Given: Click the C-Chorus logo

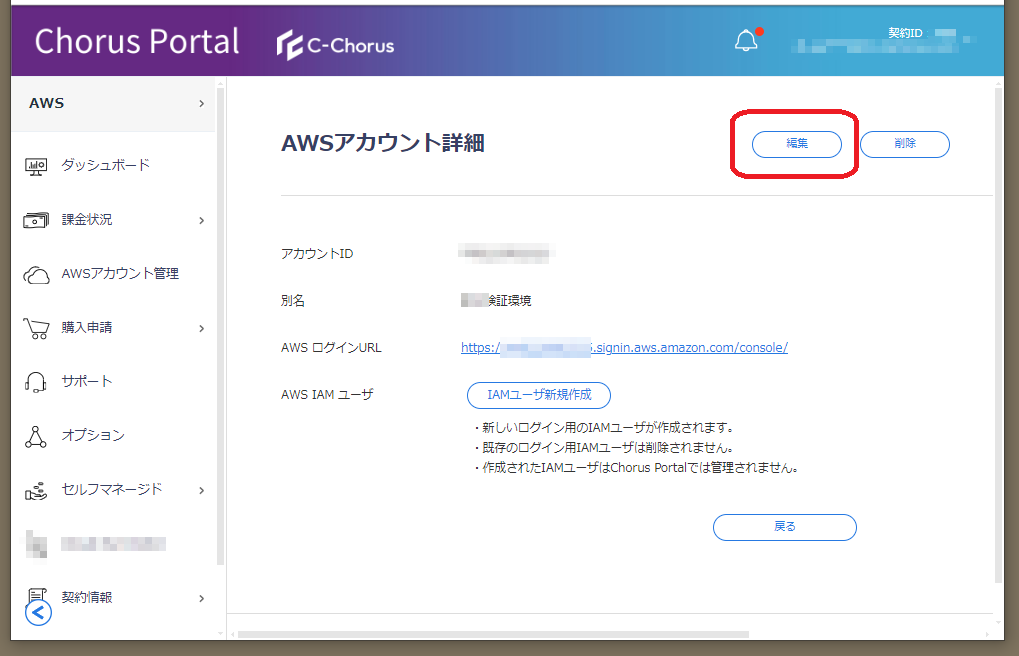Looking at the screenshot, I should coord(336,45).
